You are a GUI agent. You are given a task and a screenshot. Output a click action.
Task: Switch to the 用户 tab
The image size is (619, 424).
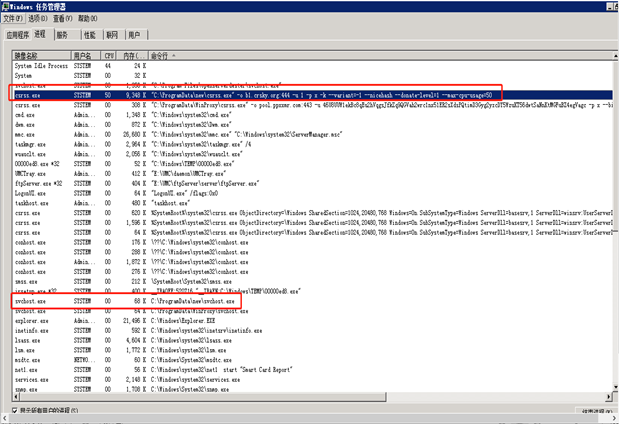[x=135, y=33]
